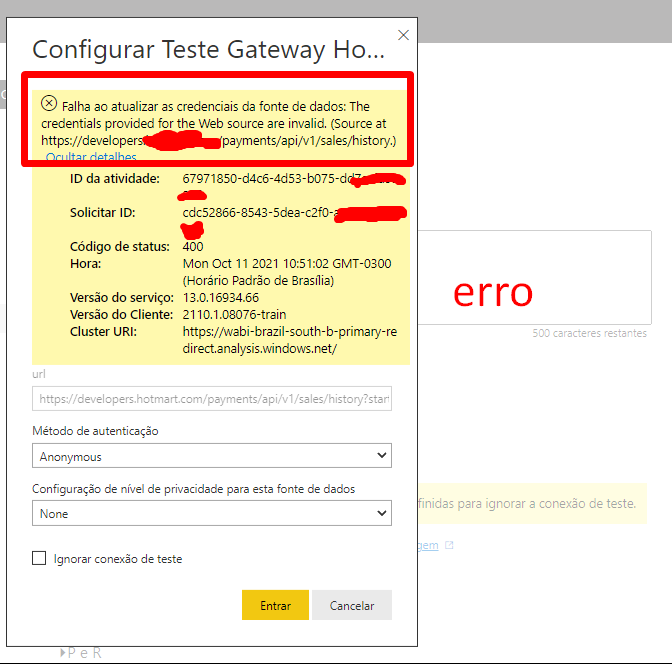This screenshot has height=664, width=672.
Task: Click the external link icon behind dialog
Action: (449, 545)
